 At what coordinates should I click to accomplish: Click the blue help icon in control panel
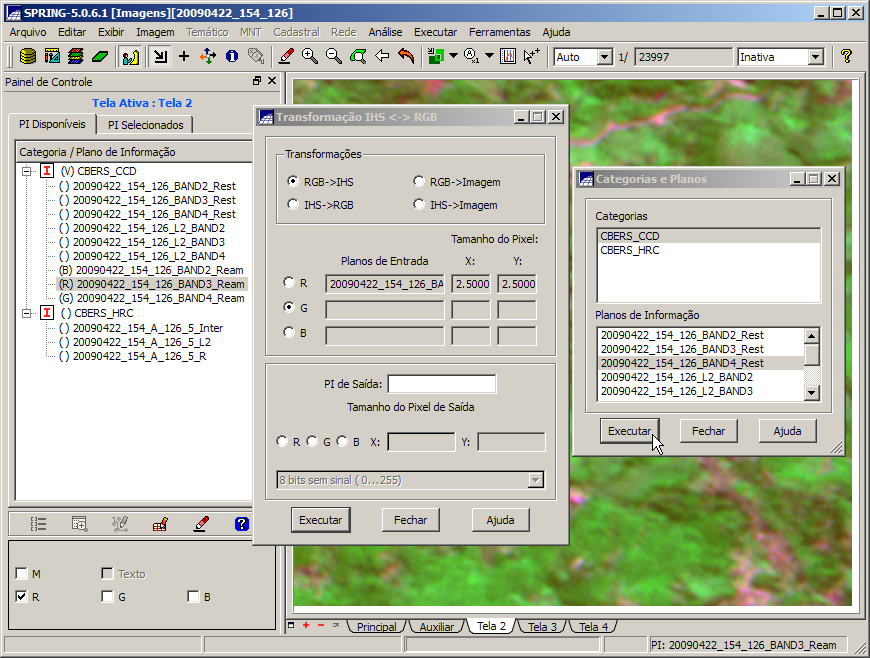point(241,523)
